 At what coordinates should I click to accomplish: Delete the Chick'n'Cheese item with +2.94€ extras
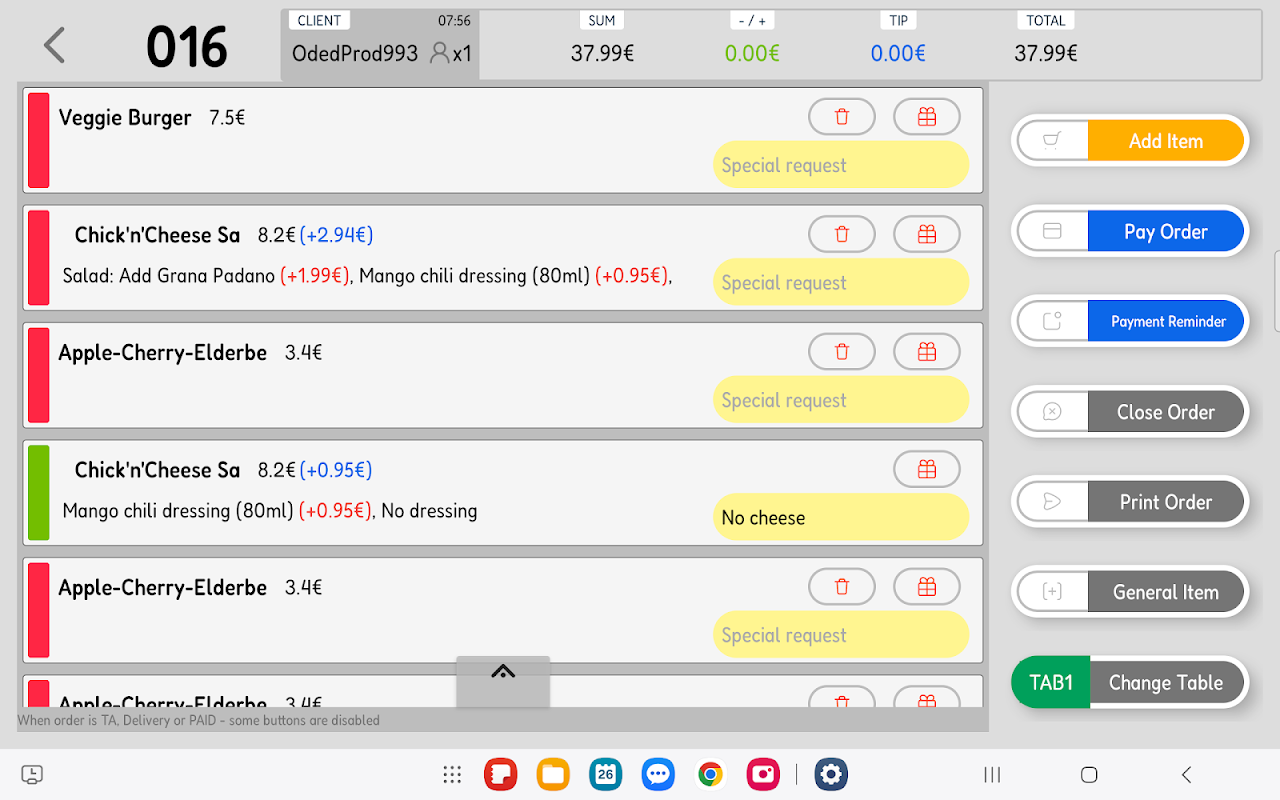point(842,234)
